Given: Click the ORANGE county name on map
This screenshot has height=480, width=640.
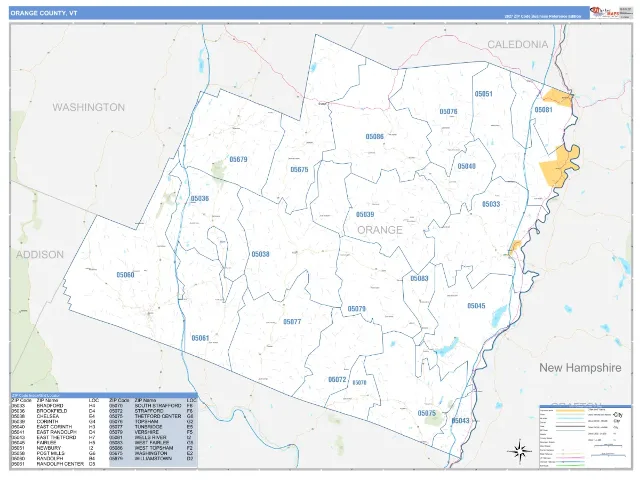Looking at the screenshot, I should 380,230.
